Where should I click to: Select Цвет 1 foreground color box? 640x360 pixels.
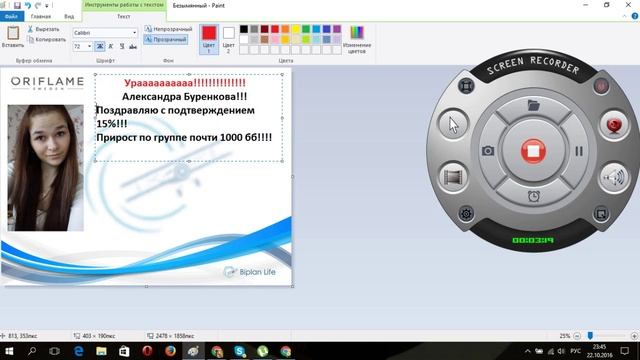pos(209,39)
